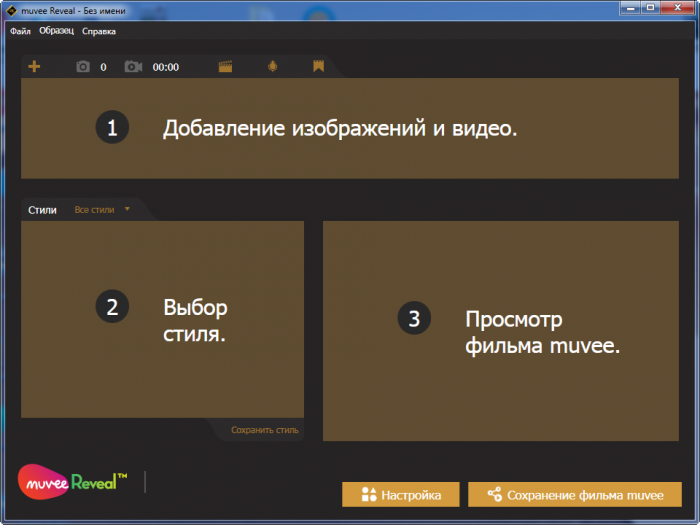Viewport: 700px width, 525px height.
Task: Click the muvee Reveal logo
Action: (x=72, y=482)
